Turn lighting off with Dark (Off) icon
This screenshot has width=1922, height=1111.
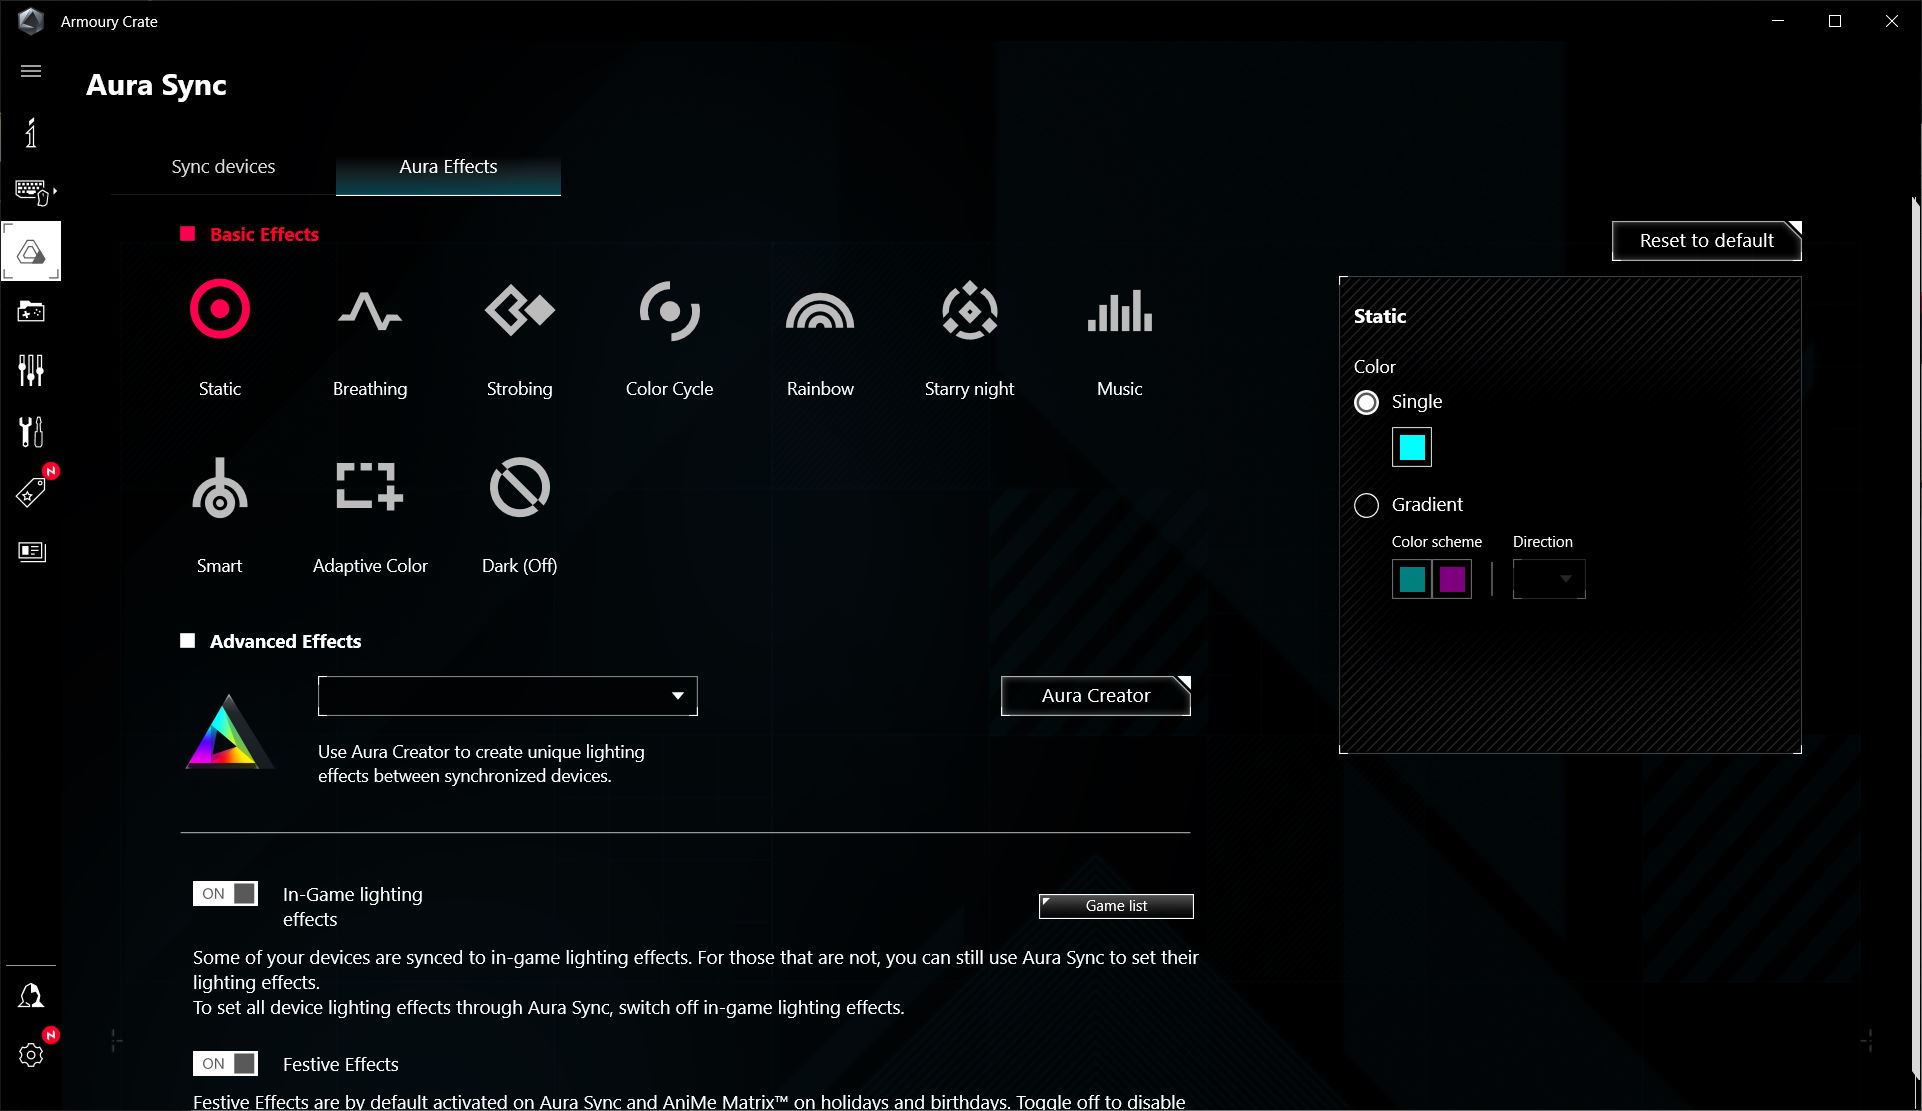click(x=520, y=487)
